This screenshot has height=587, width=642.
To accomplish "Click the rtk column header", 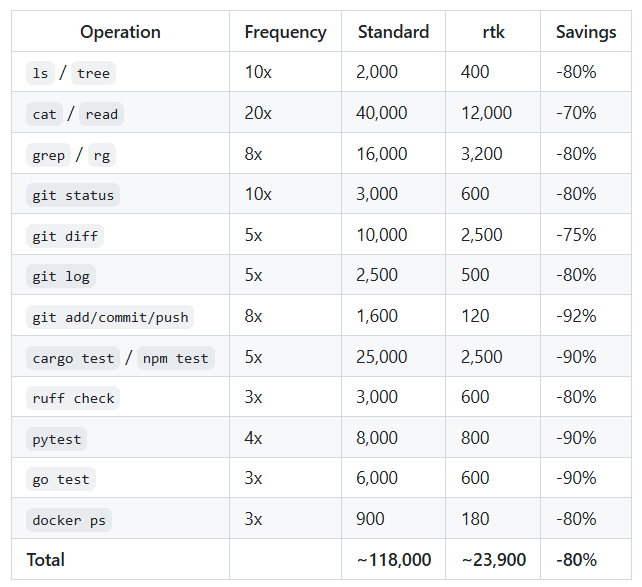I will point(493,32).
